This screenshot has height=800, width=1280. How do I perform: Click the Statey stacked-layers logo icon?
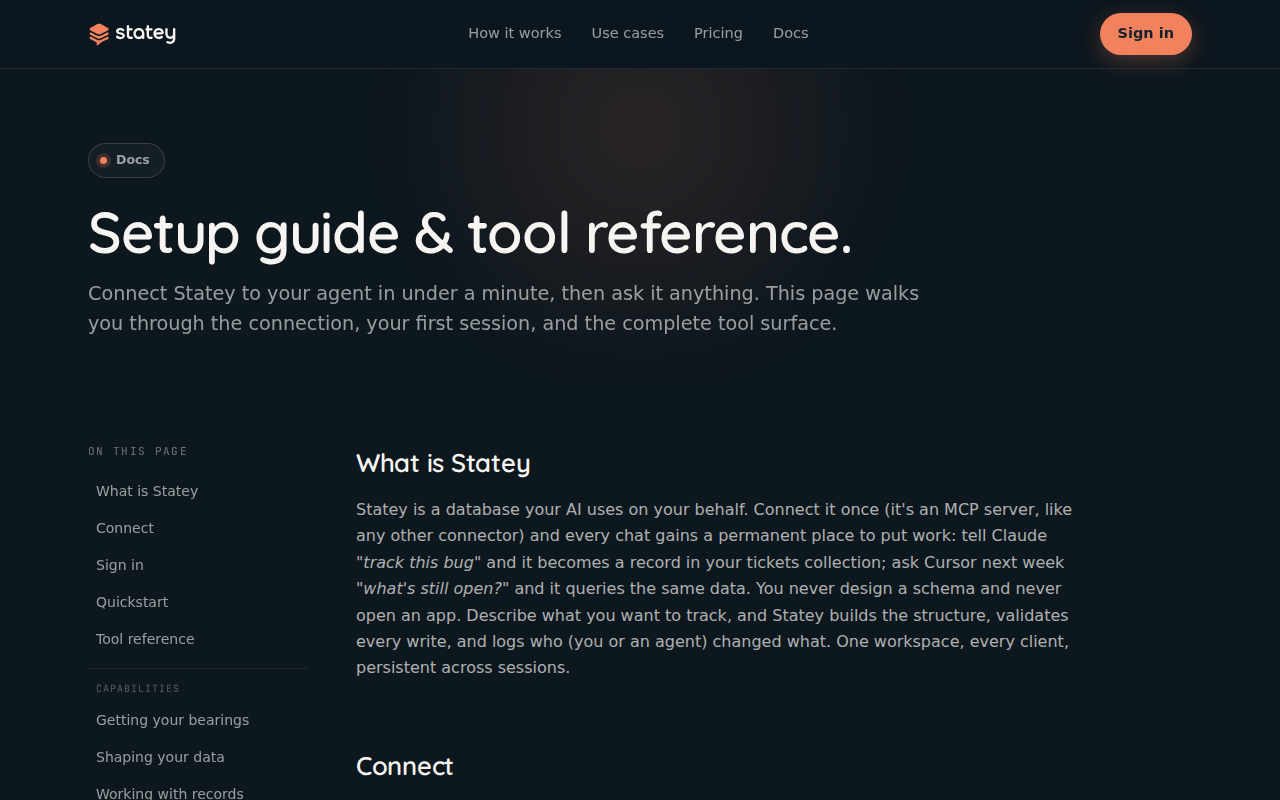[99, 34]
